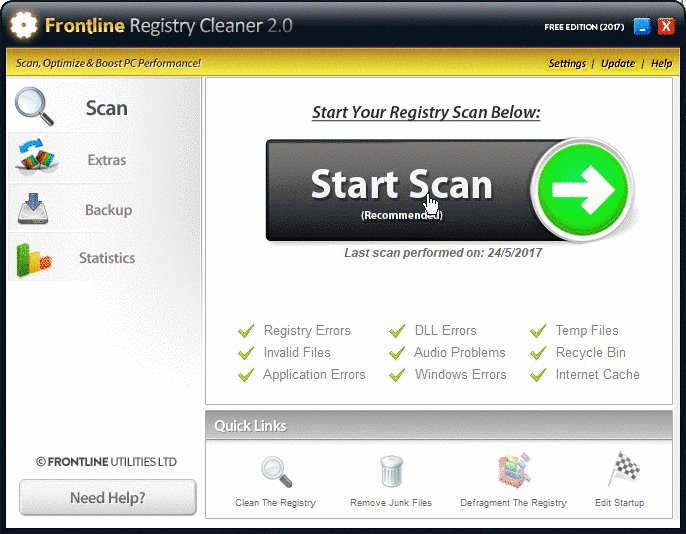This screenshot has width=686, height=534.
Task: Click the Clean The Registry magnifier icon
Action: (x=276, y=471)
